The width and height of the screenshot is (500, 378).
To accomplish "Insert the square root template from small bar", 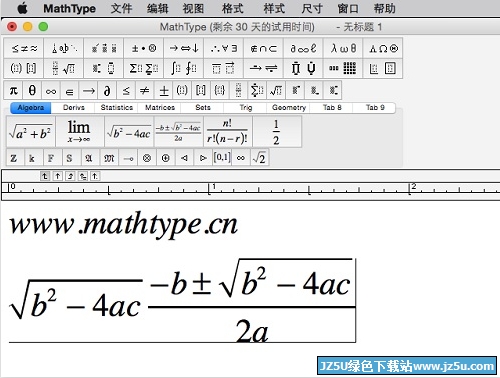I will coord(276,90).
